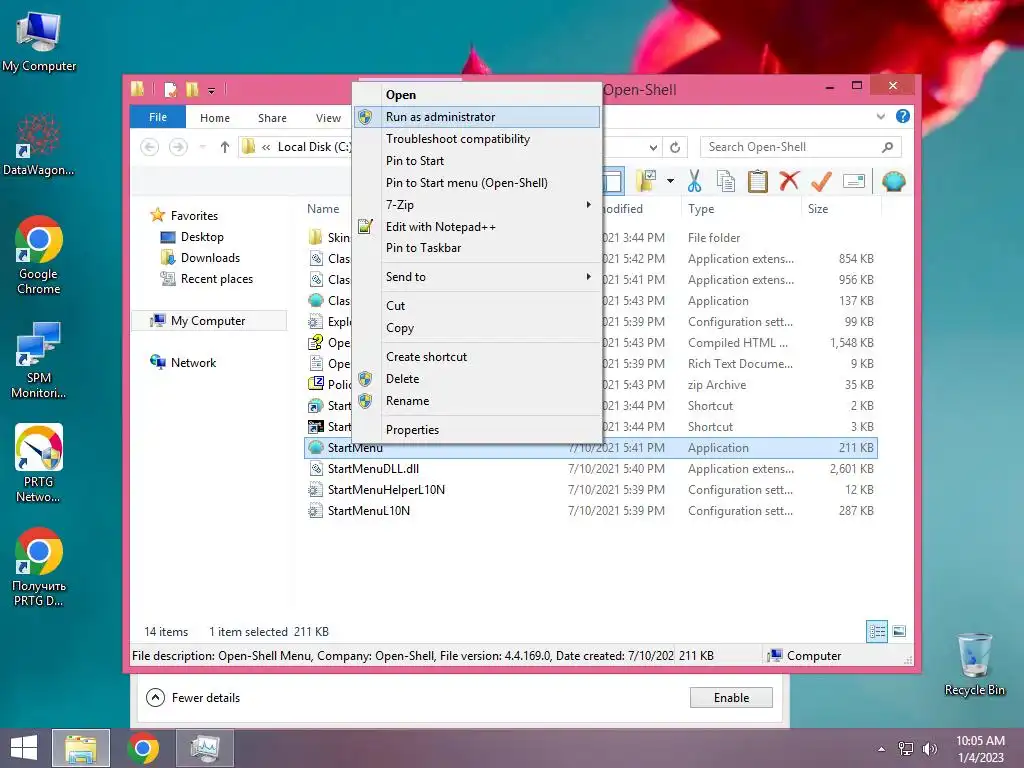Open Customize Quick Access Toolbar dropdown

point(212,91)
